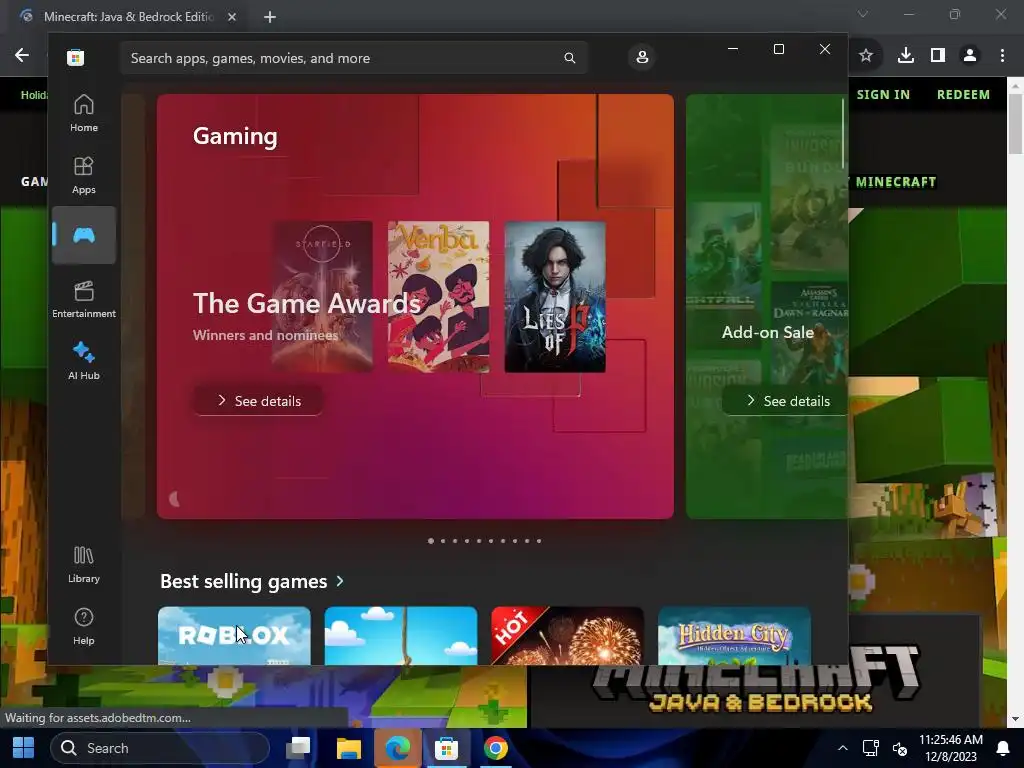The width and height of the screenshot is (1024, 768).
Task: Select the Lies of P game cover
Action: tap(555, 297)
